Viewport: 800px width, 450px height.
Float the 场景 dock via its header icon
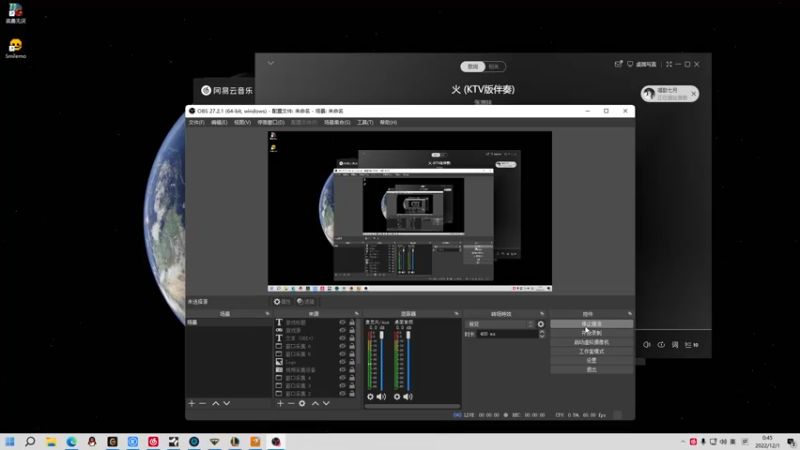pos(267,314)
